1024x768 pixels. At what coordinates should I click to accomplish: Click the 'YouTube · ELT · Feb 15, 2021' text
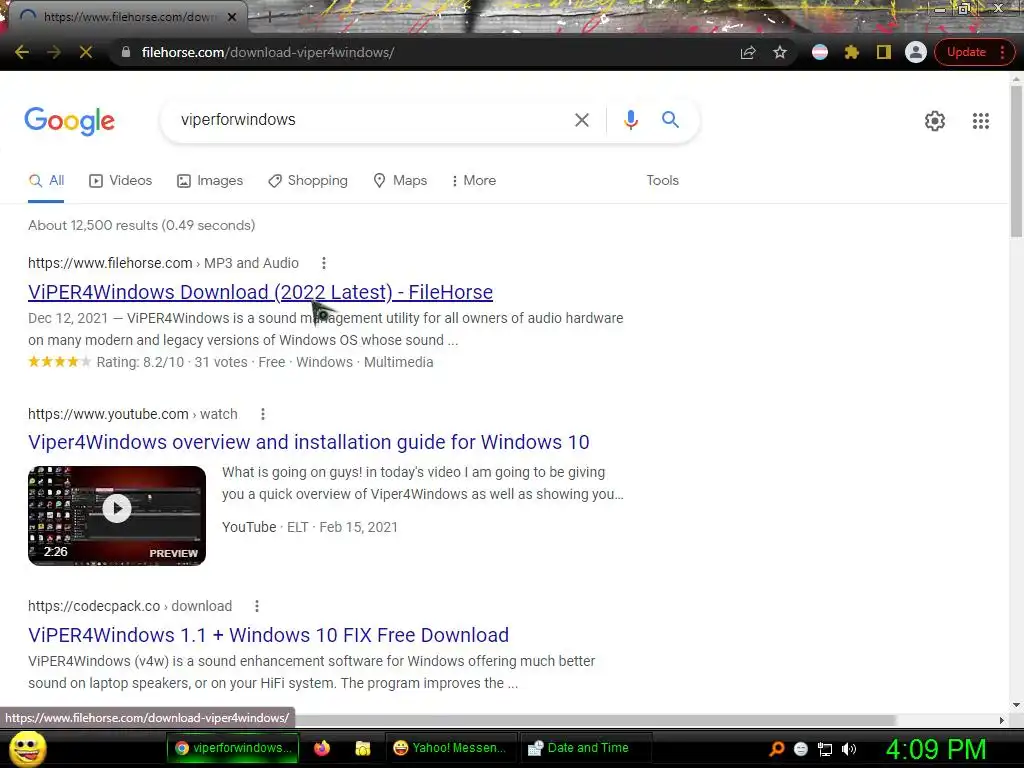[310, 528]
